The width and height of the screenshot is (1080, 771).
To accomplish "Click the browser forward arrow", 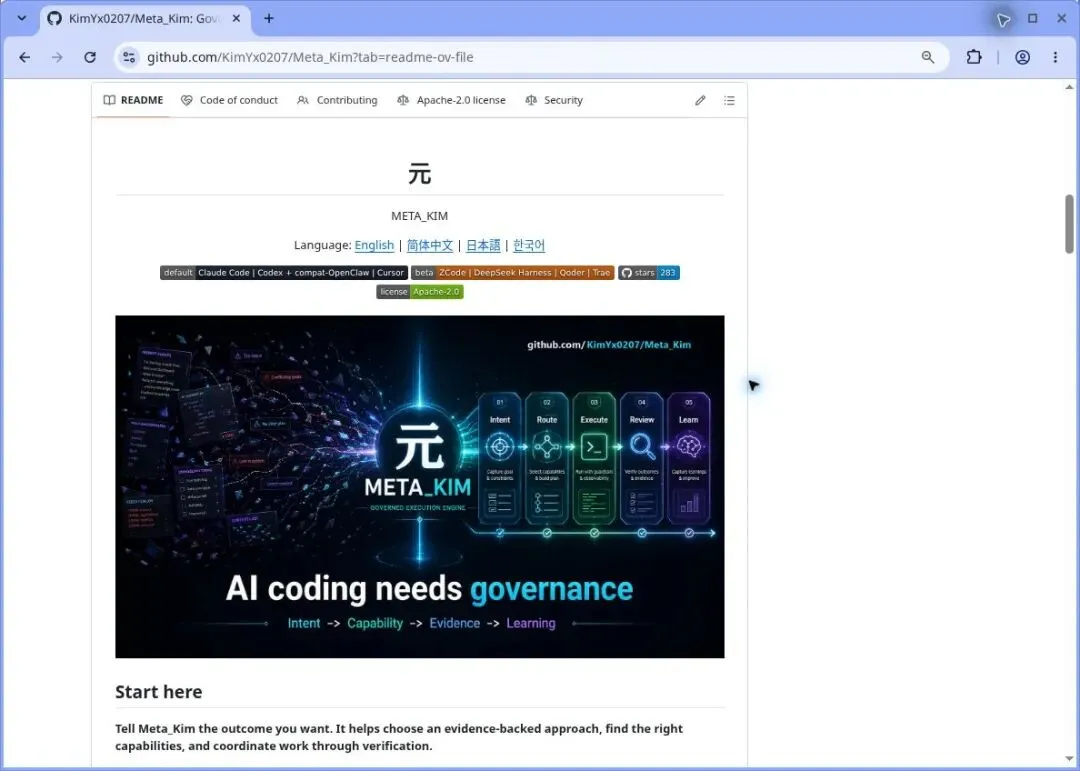I will (x=57, y=57).
